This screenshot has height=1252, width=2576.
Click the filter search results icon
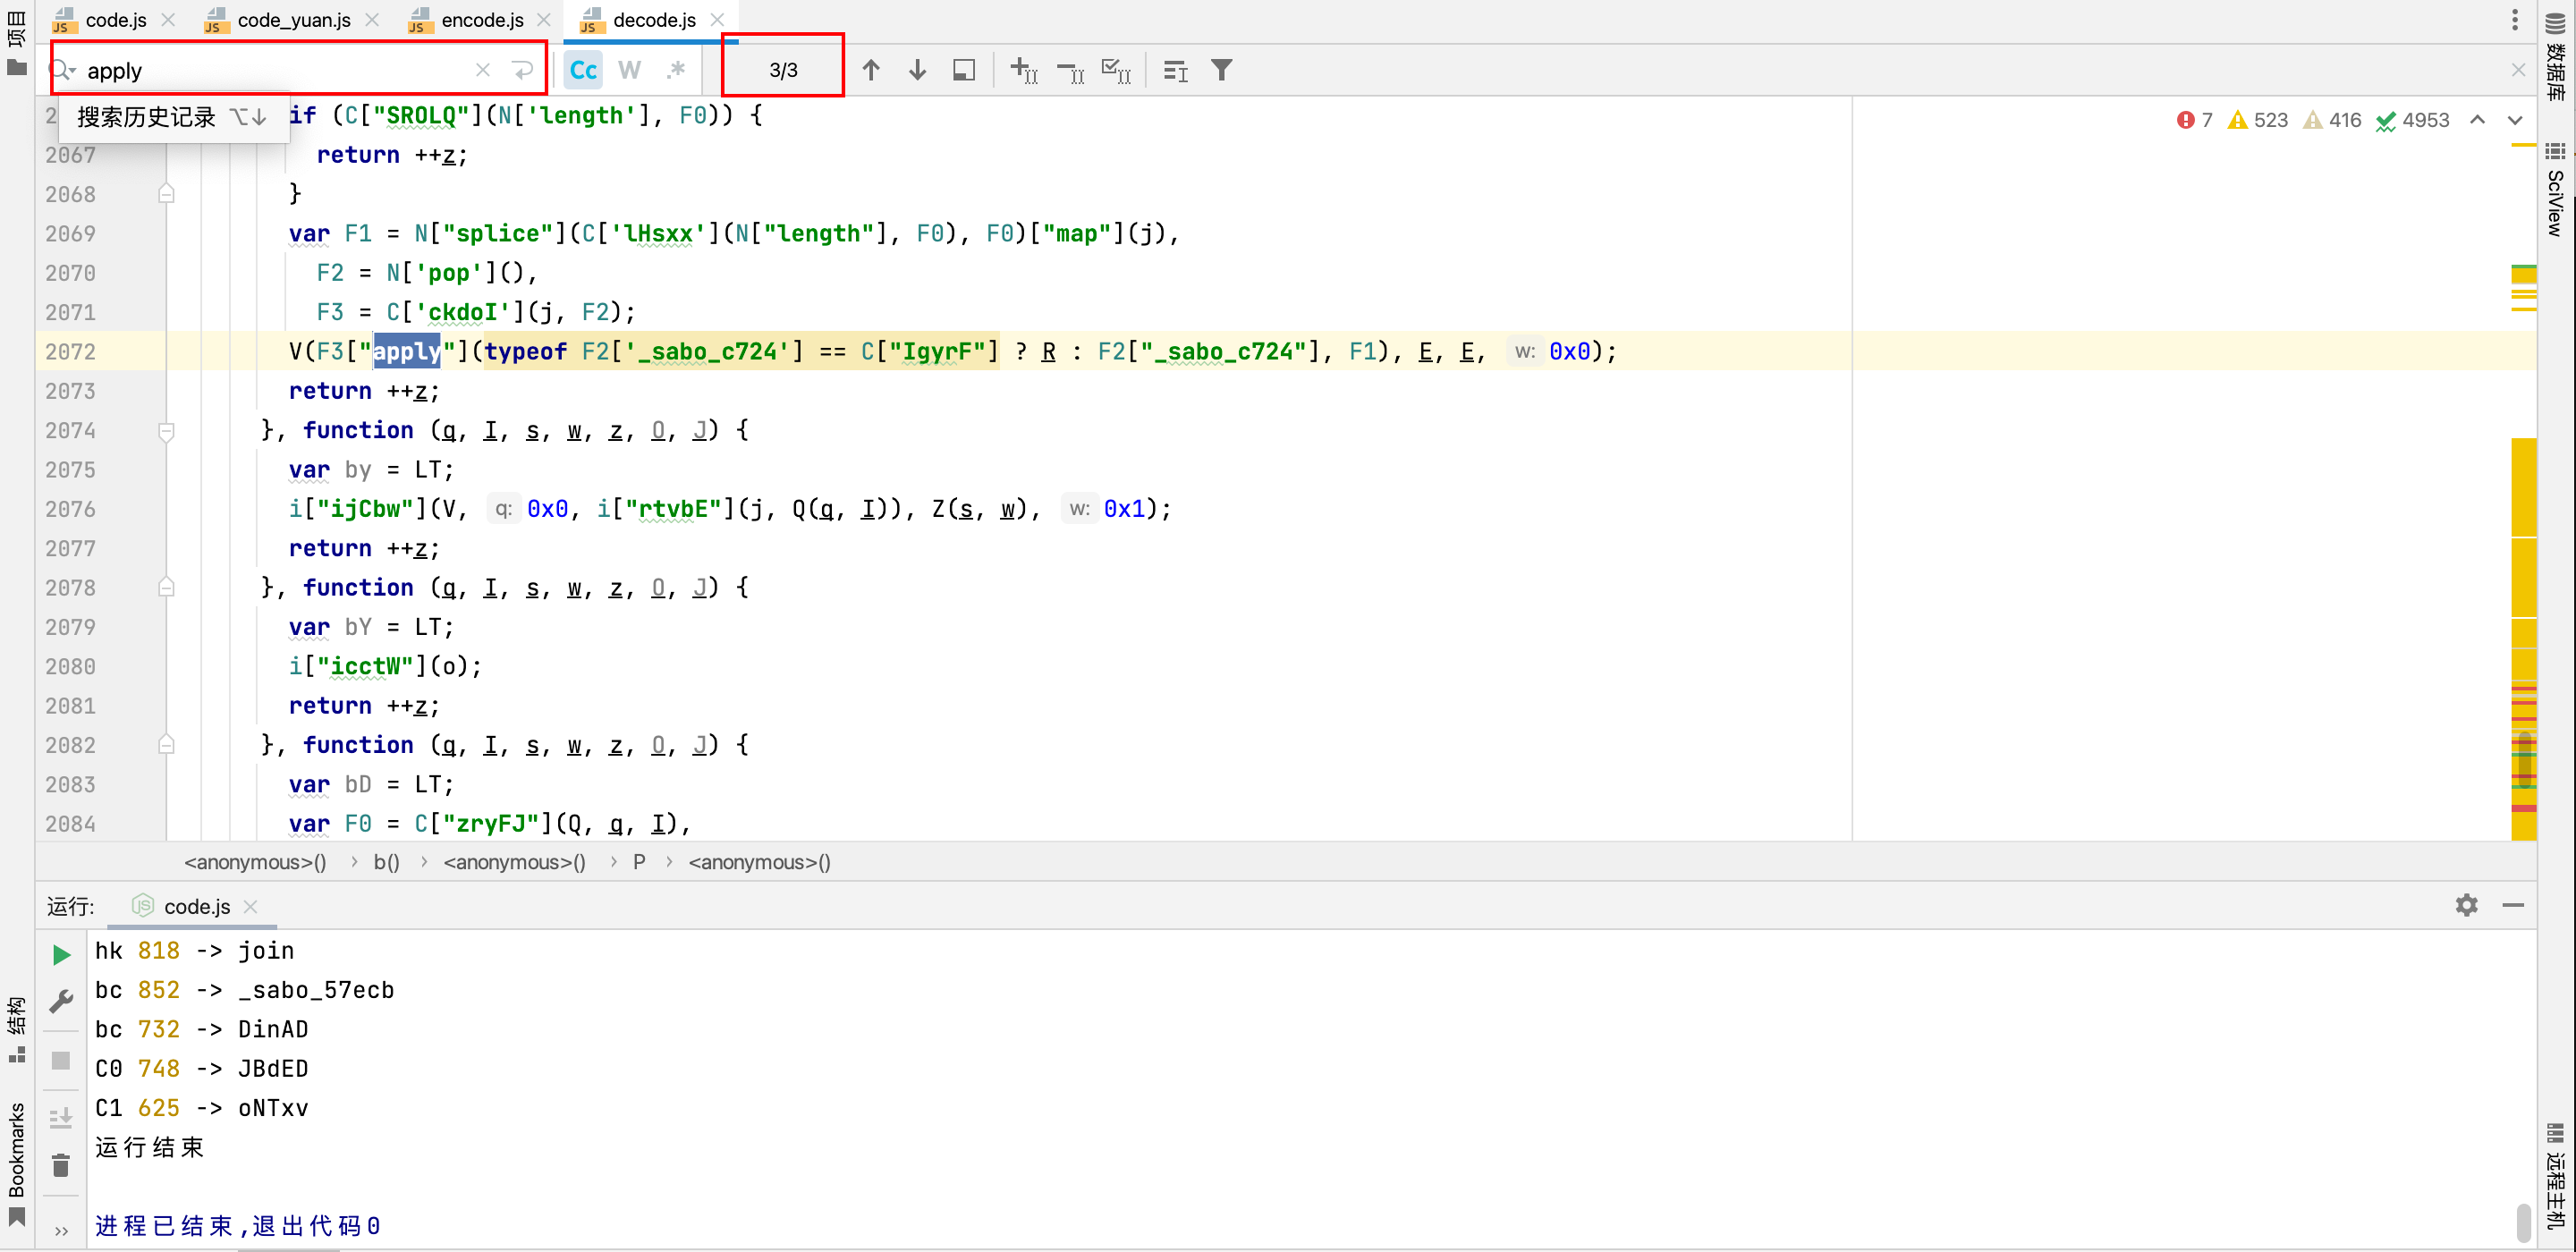tap(1221, 70)
